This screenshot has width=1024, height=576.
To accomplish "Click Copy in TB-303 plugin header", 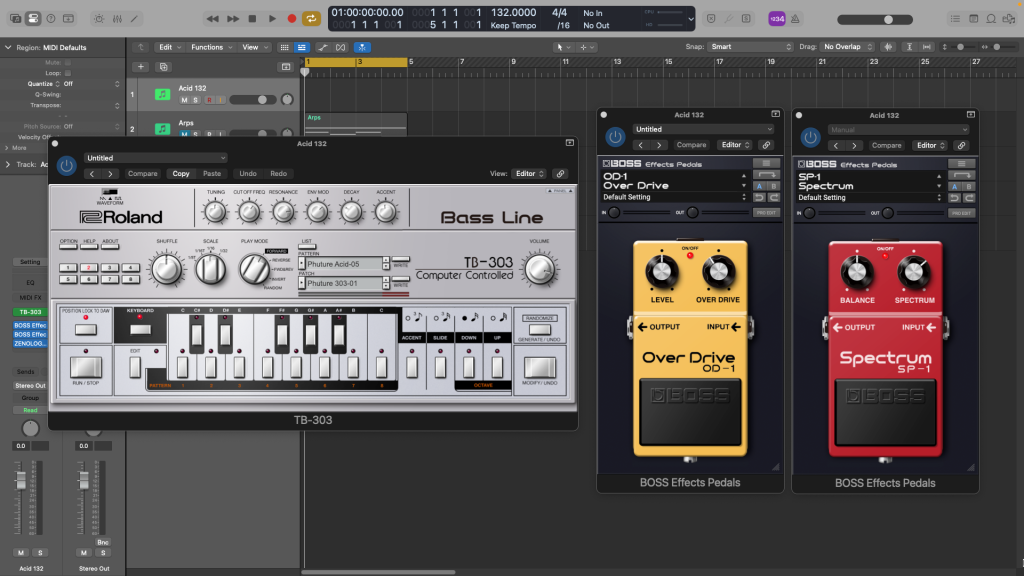I will click(x=181, y=174).
